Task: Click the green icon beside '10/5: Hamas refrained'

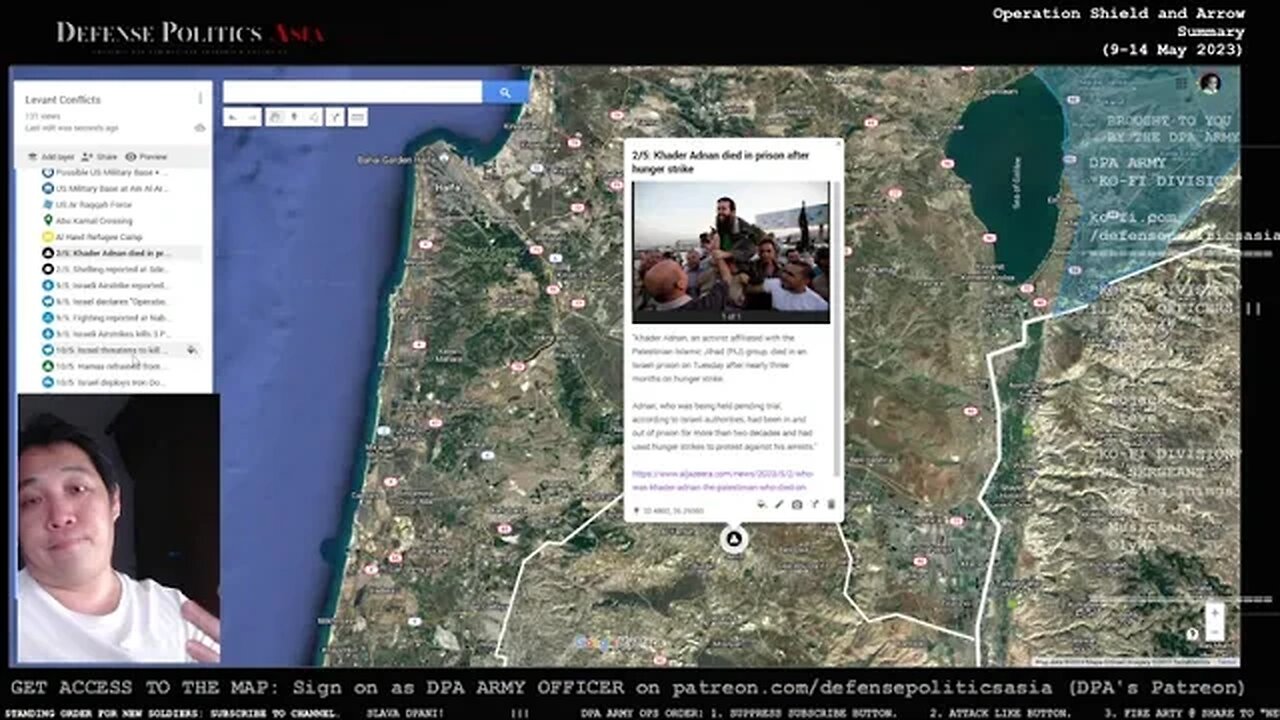Action: pyautogui.click(x=47, y=366)
